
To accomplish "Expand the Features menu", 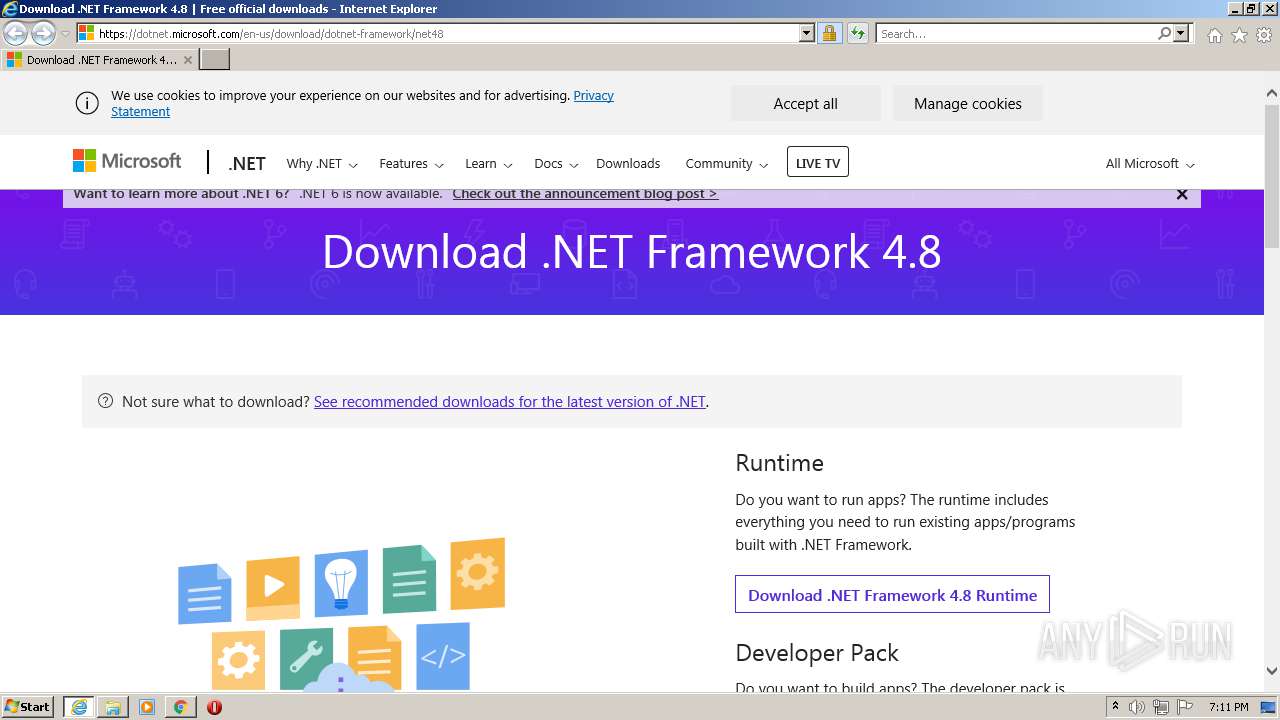I will (411, 164).
